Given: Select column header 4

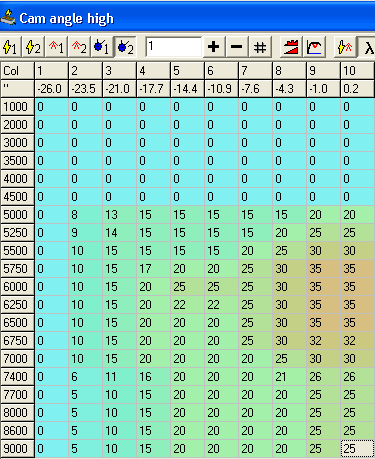Looking at the screenshot, I should [x=154, y=71].
